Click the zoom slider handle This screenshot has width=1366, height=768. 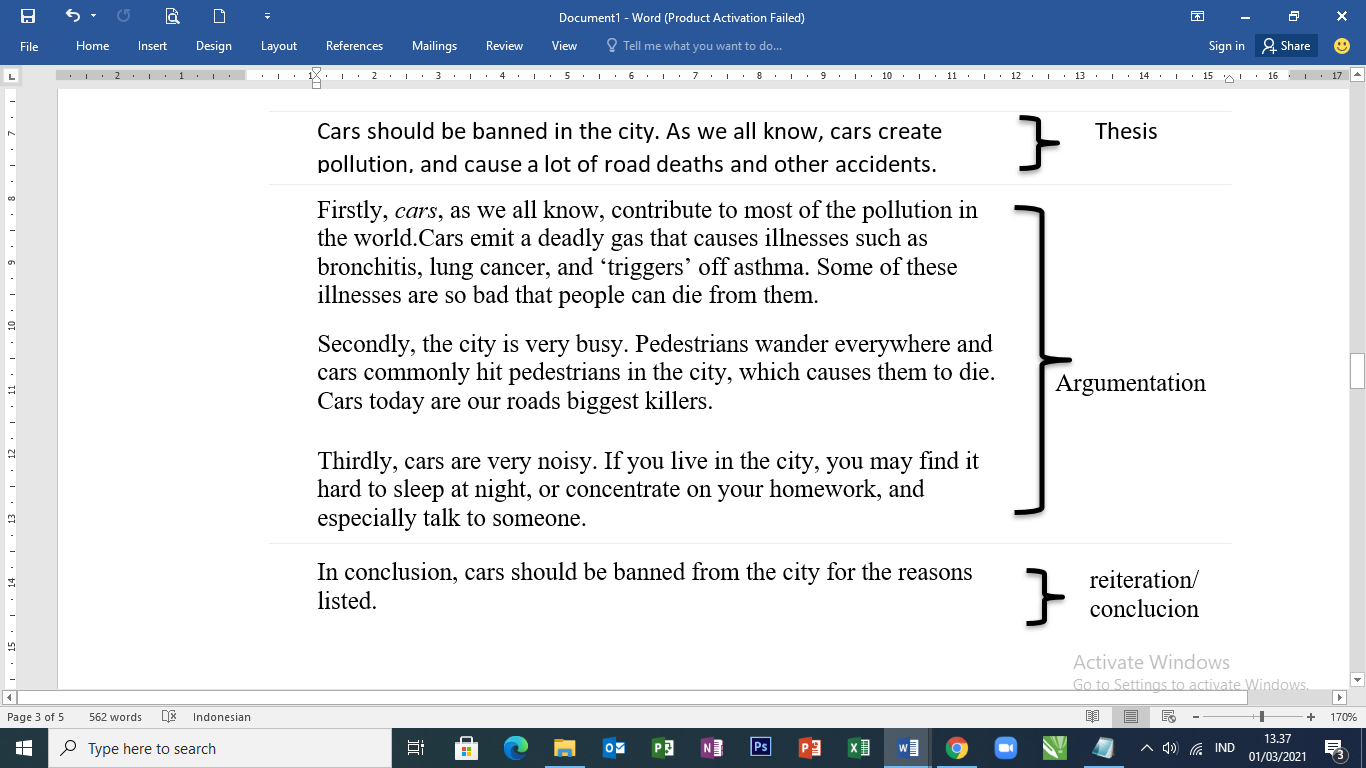[1262, 717]
